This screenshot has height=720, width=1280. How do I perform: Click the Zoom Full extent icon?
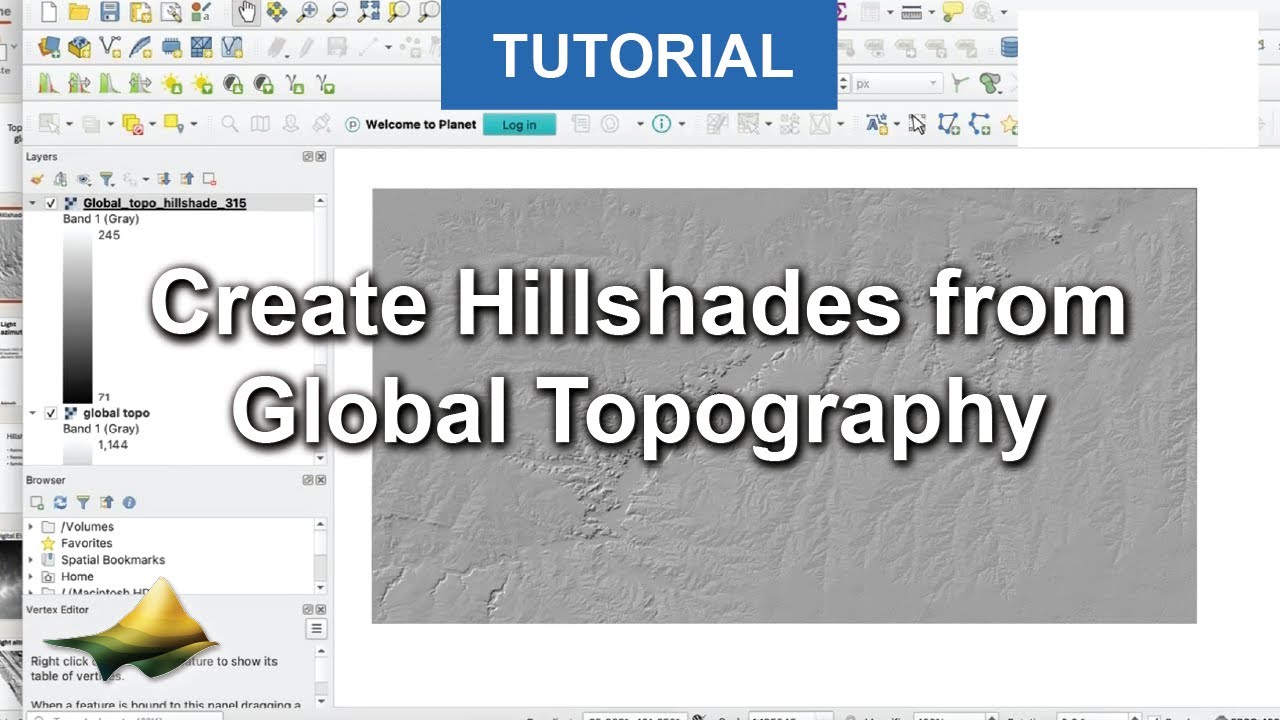point(369,12)
